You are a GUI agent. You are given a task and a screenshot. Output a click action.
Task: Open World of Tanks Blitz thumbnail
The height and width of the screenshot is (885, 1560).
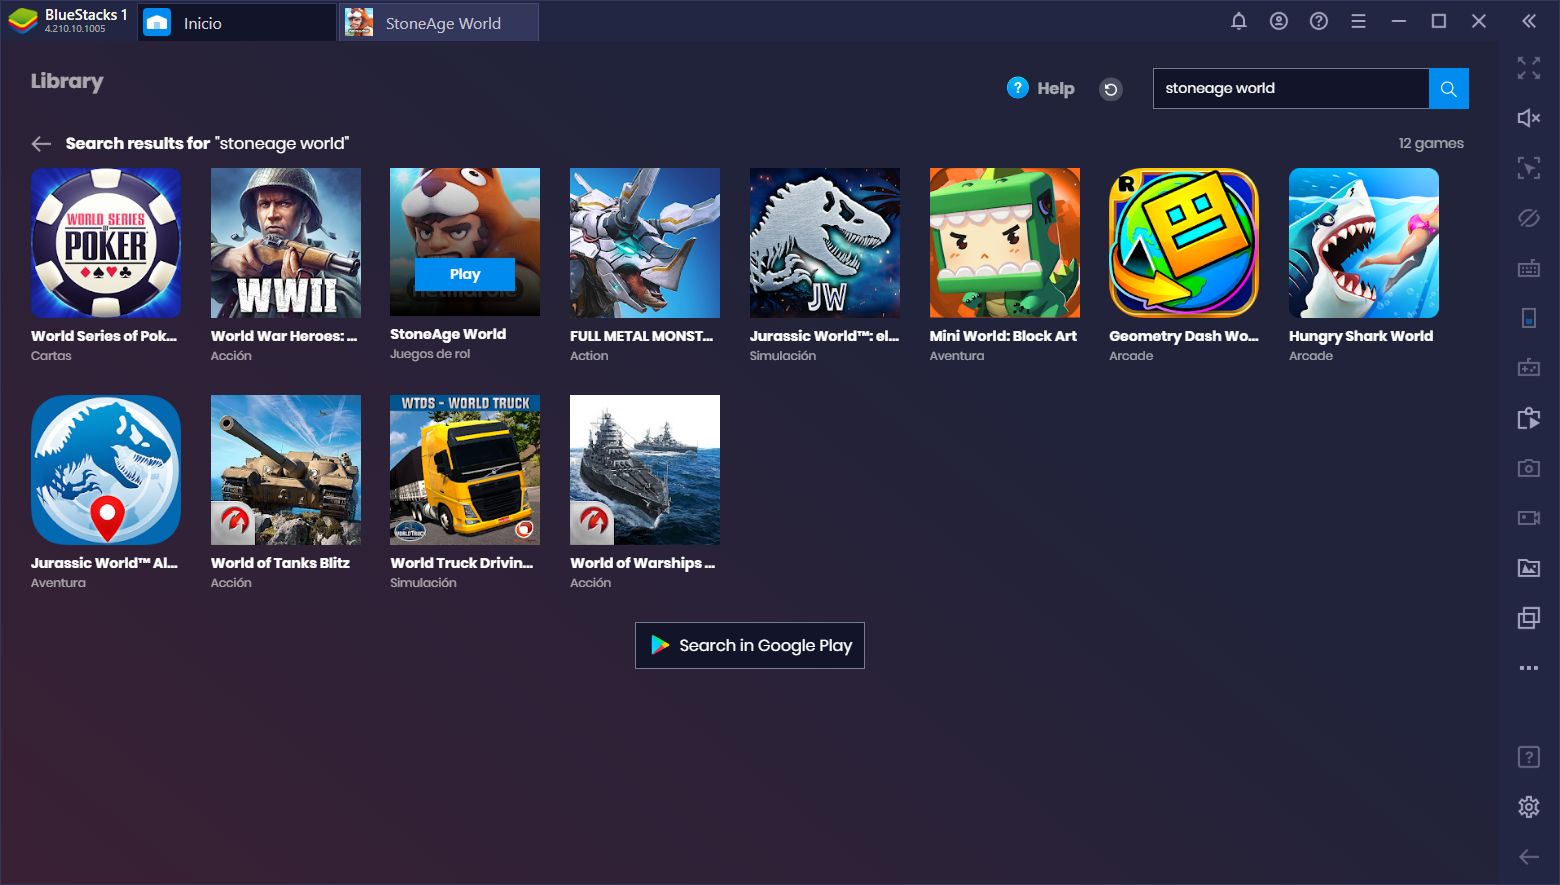[x=286, y=470]
